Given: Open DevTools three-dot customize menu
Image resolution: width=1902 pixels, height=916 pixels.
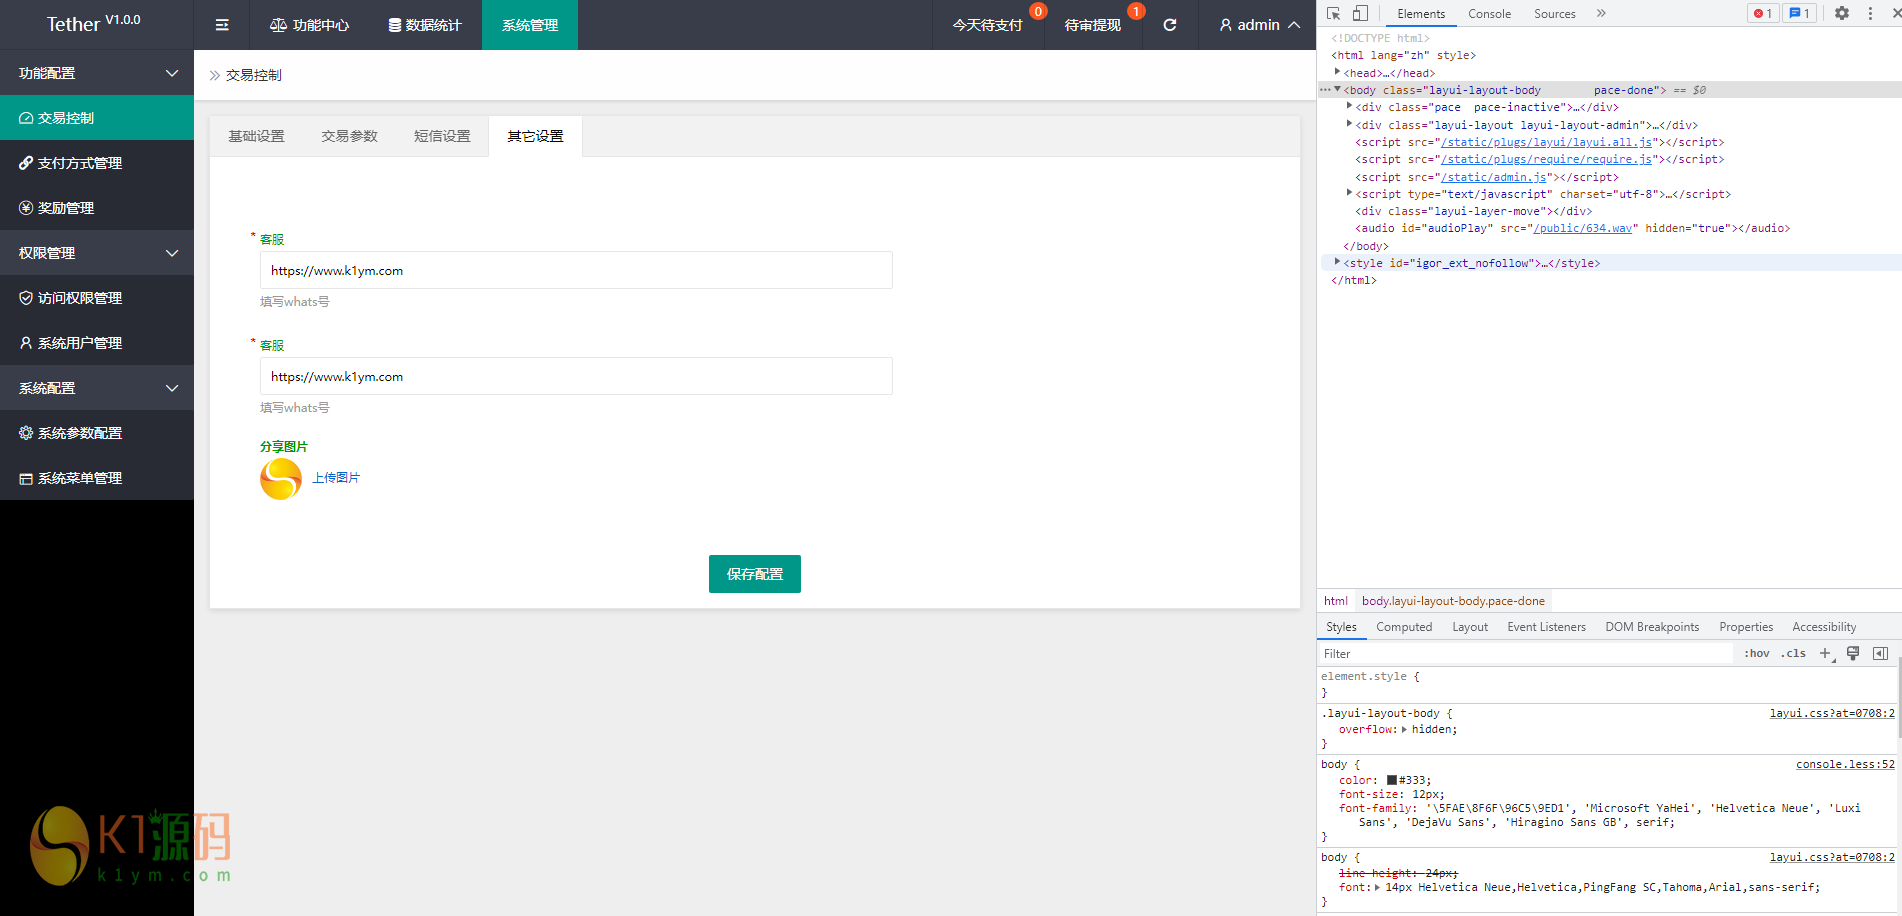Looking at the screenshot, I should [x=1870, y=13].
